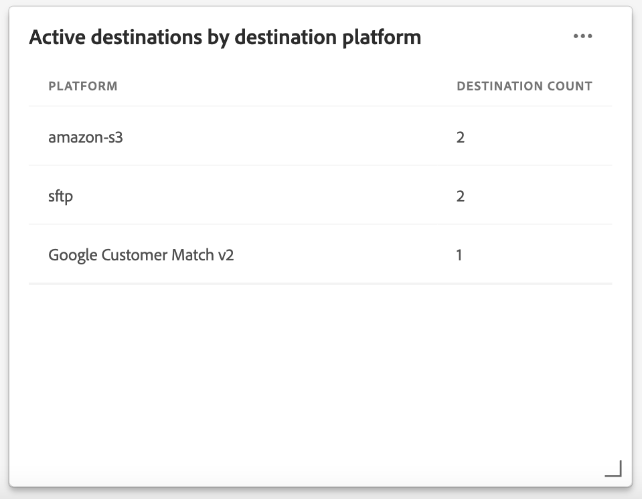Screen dimensions: 642x499
Task: Click 'v2' in Google Customer Match row
Action: point(225,255)
